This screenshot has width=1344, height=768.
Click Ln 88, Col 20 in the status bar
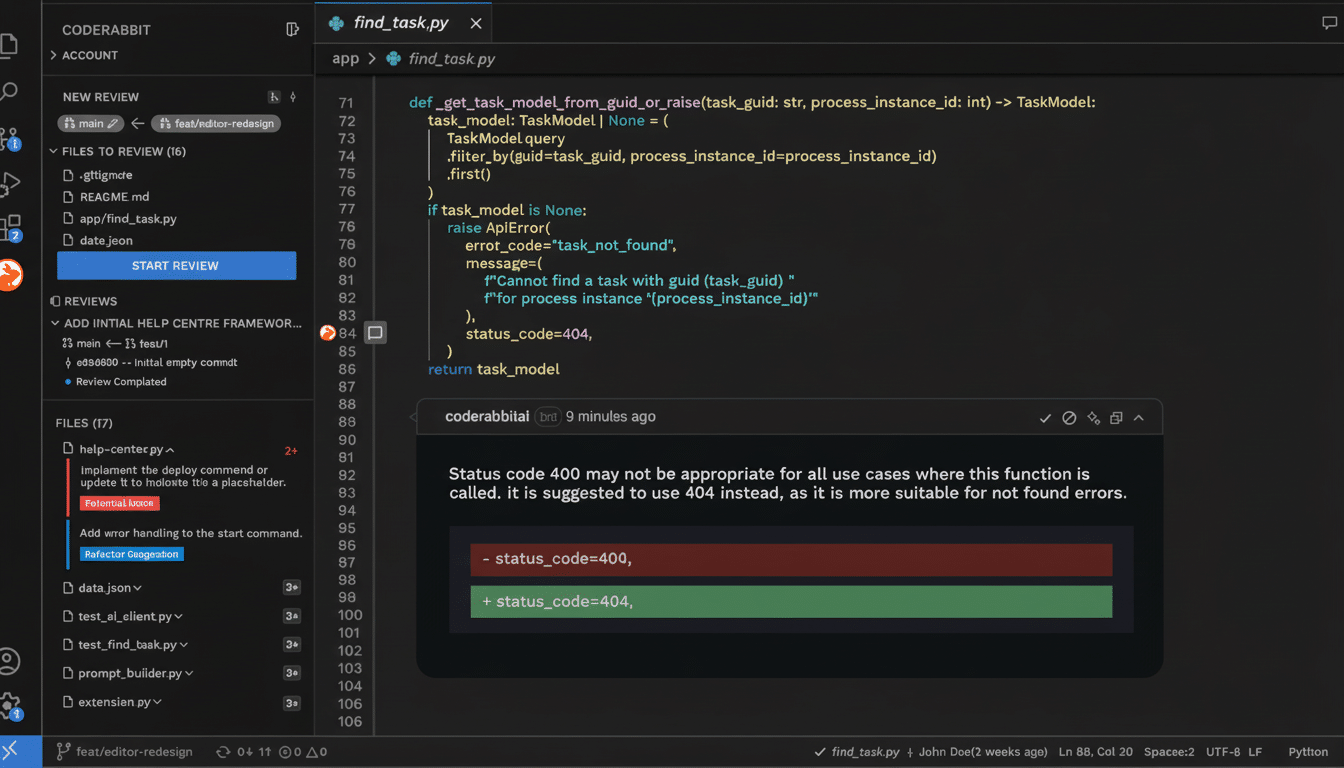(1095, 751)
